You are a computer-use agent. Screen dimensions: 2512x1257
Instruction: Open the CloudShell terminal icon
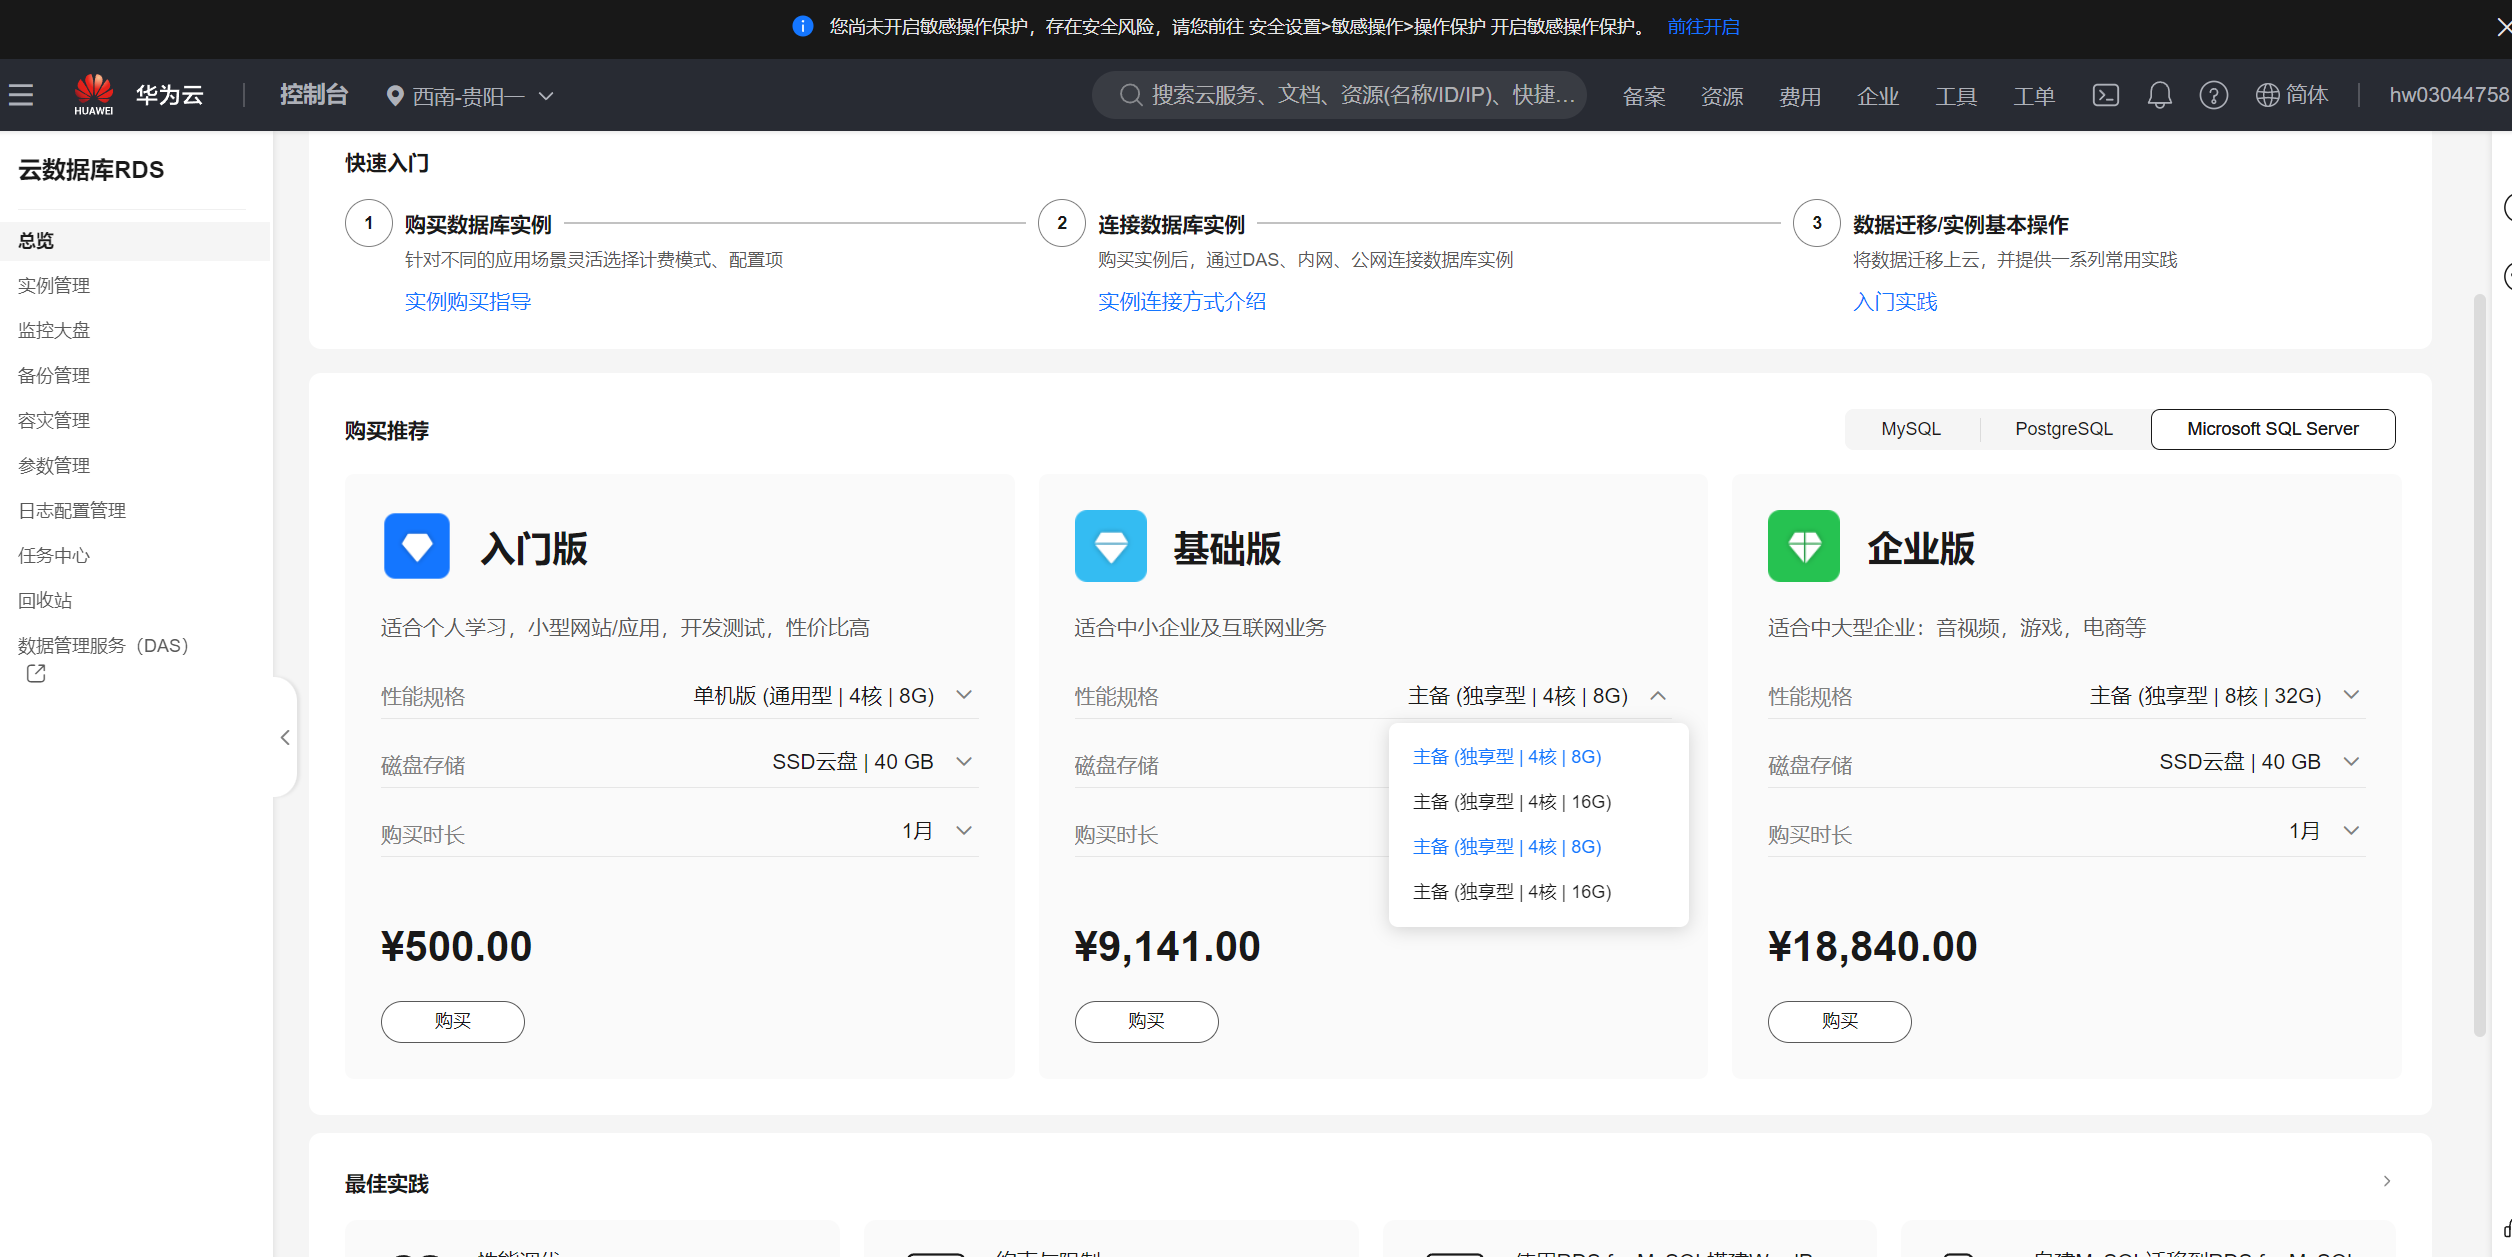2105,95
